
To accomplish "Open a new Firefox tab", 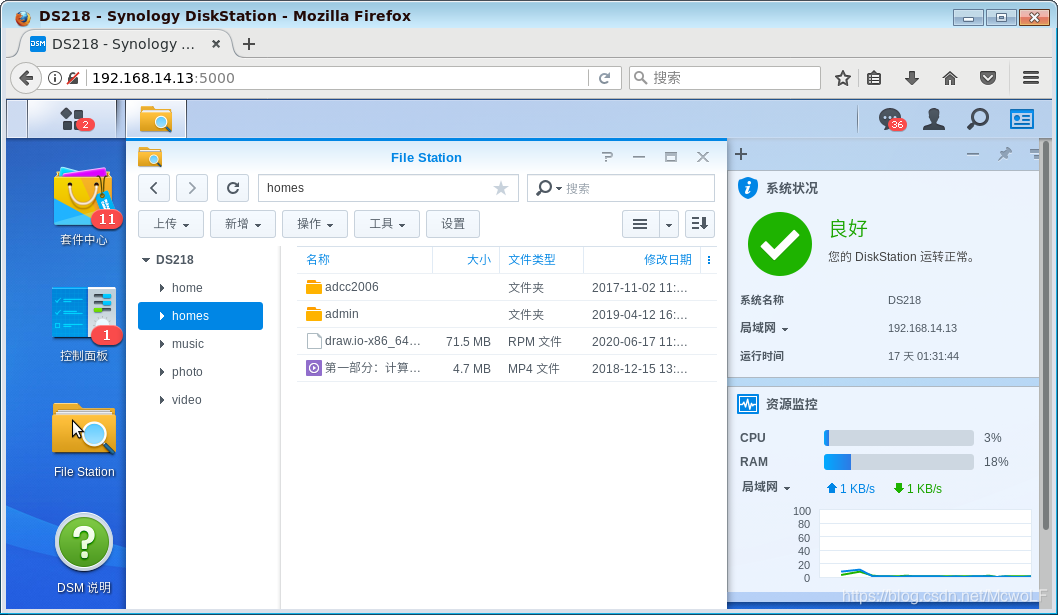I will click(x=248, y=44).
